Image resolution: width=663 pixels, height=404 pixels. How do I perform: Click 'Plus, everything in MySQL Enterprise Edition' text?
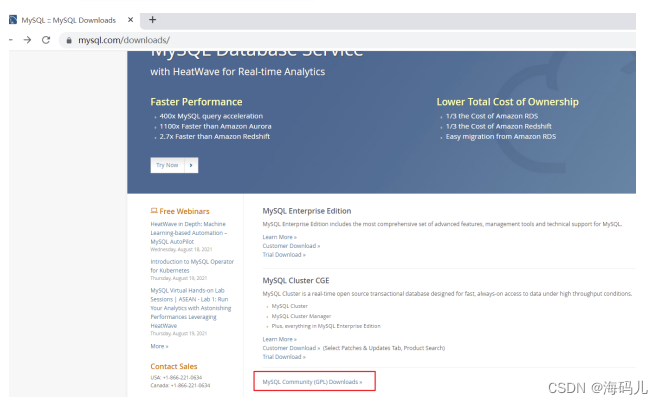click(x=326, y=326)
